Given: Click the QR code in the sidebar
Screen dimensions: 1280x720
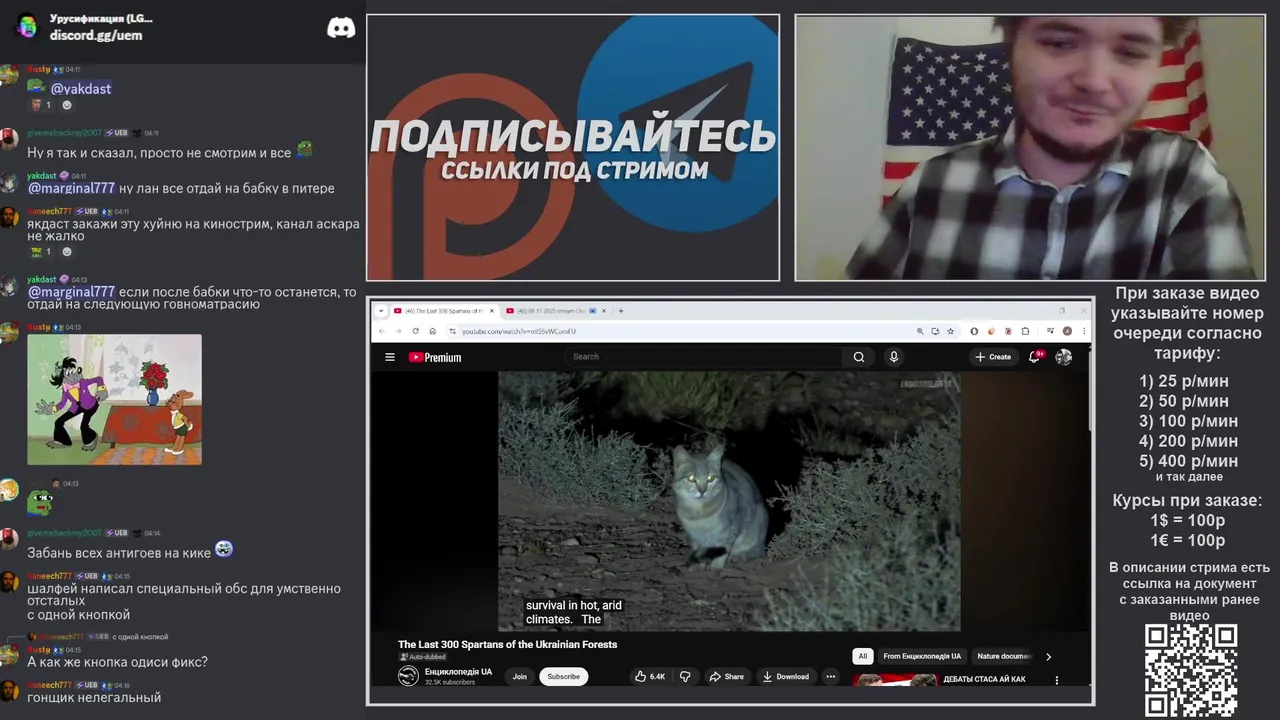Looking at the screenshot, I should point(1190,671).
